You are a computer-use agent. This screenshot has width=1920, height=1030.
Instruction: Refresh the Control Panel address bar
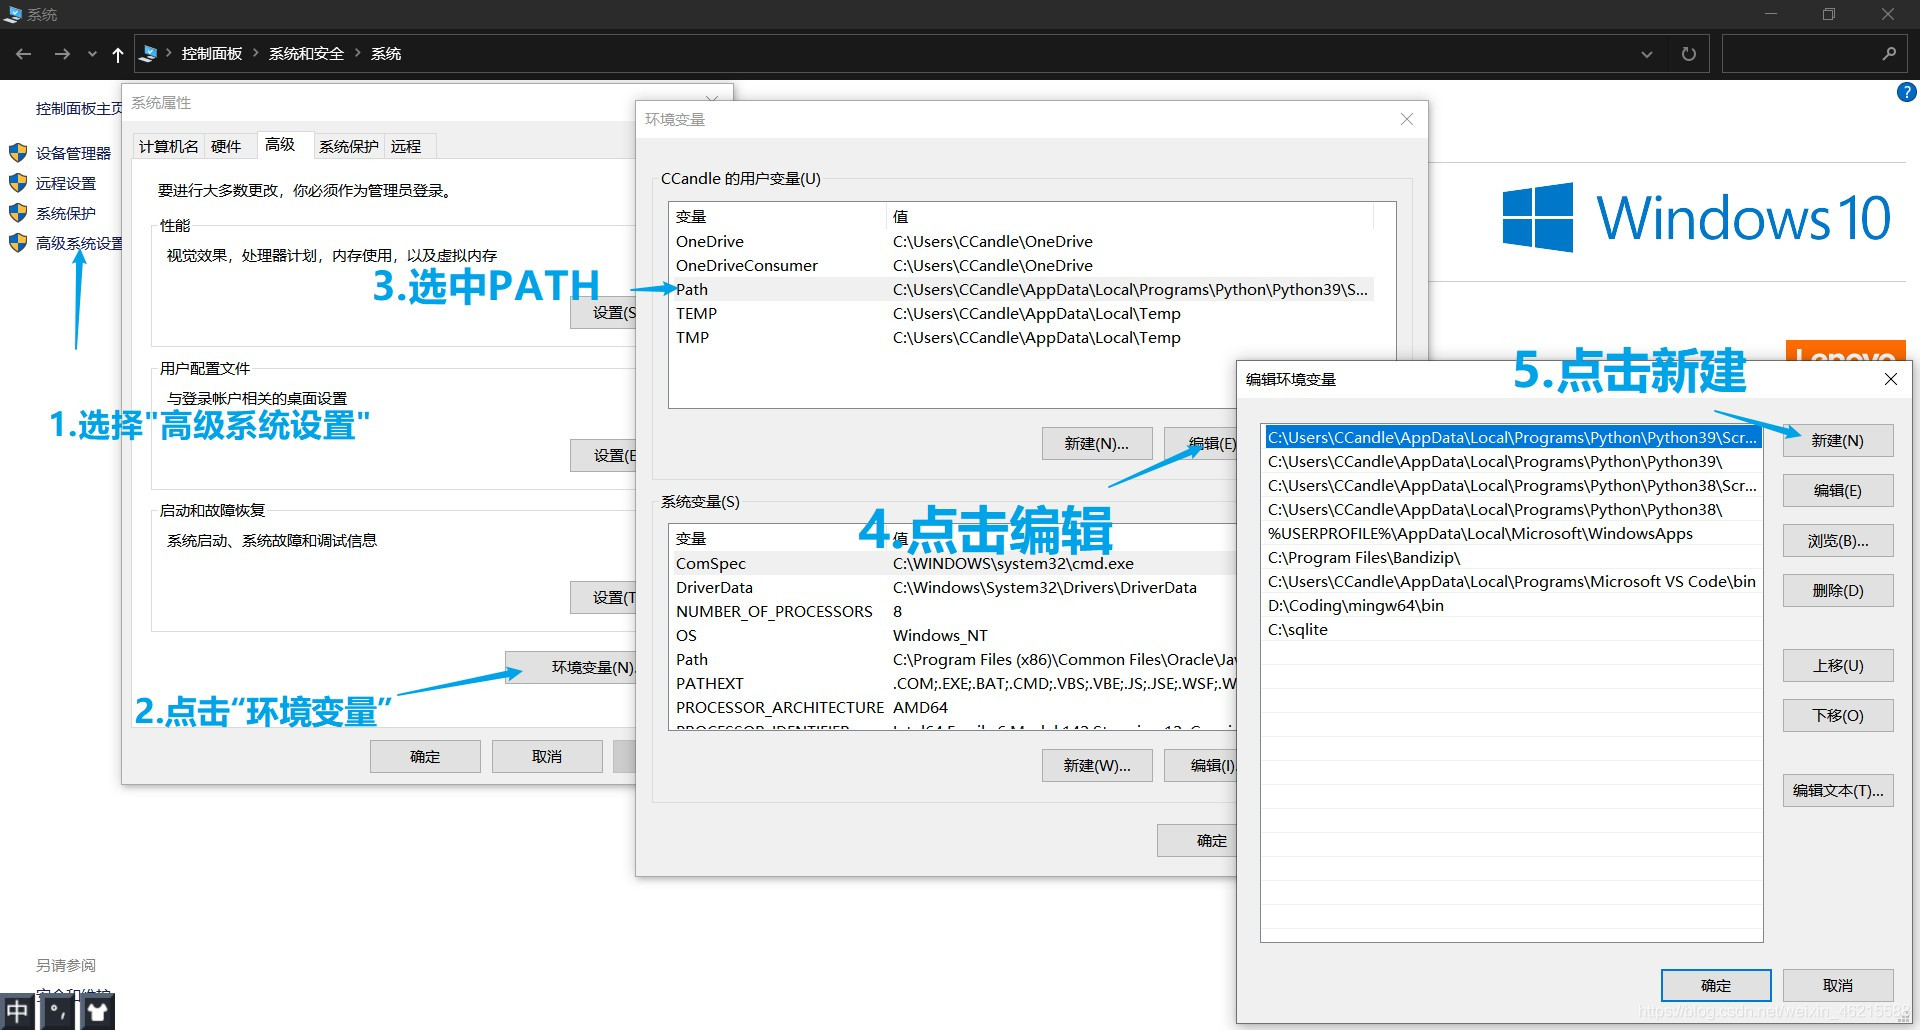[1689, 54]
